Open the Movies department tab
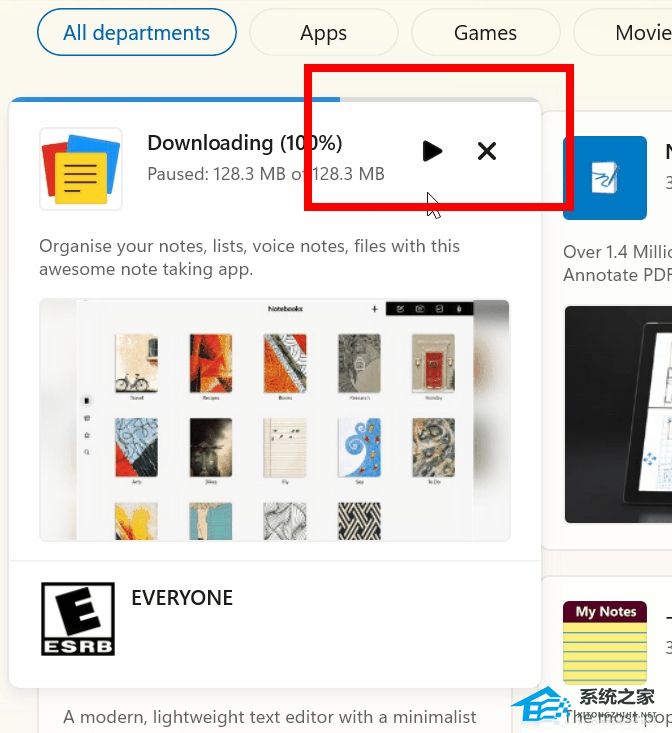This screenshot has width=672, height=733. pos(623,33)
